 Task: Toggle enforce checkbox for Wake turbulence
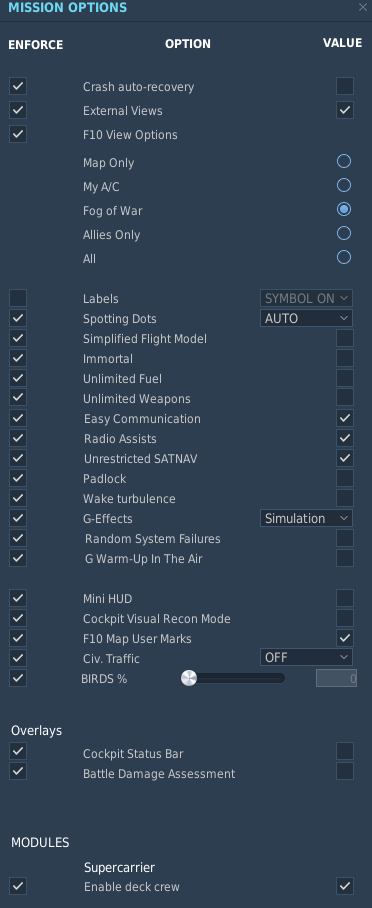[x=18, y=498]
